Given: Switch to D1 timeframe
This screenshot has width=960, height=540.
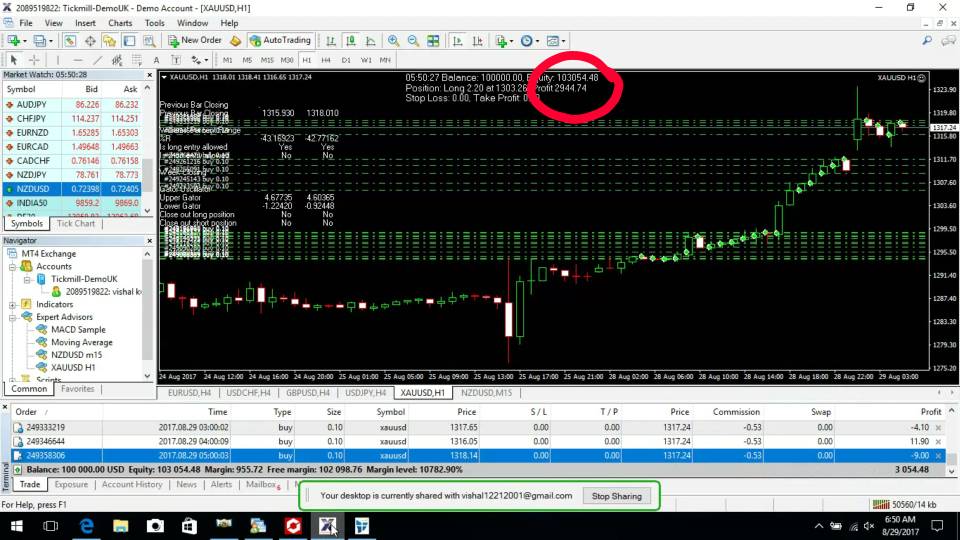Looking at the screenshot, I should pyautogui.click(x=346, y=60).
